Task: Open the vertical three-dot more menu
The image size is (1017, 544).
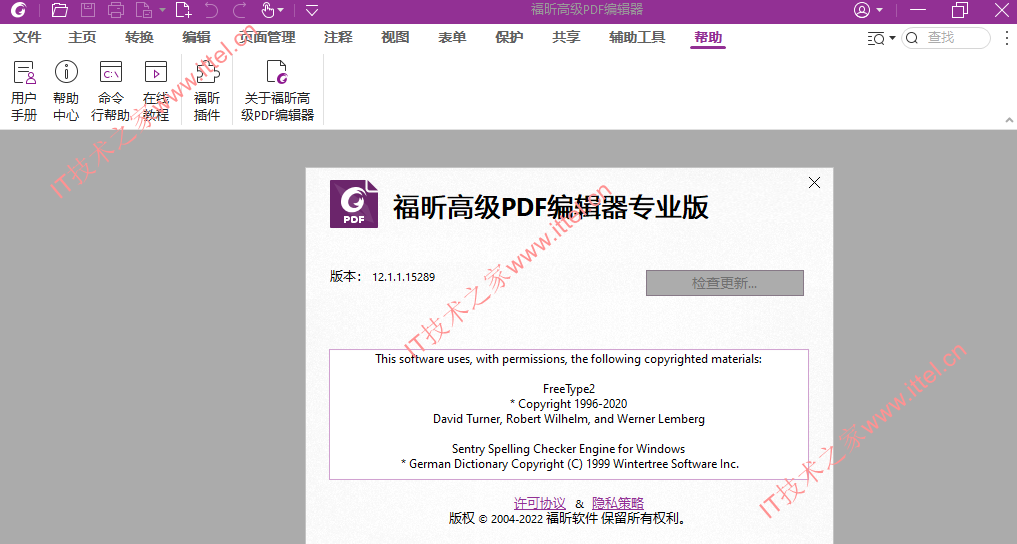Action: point(1007,38)
